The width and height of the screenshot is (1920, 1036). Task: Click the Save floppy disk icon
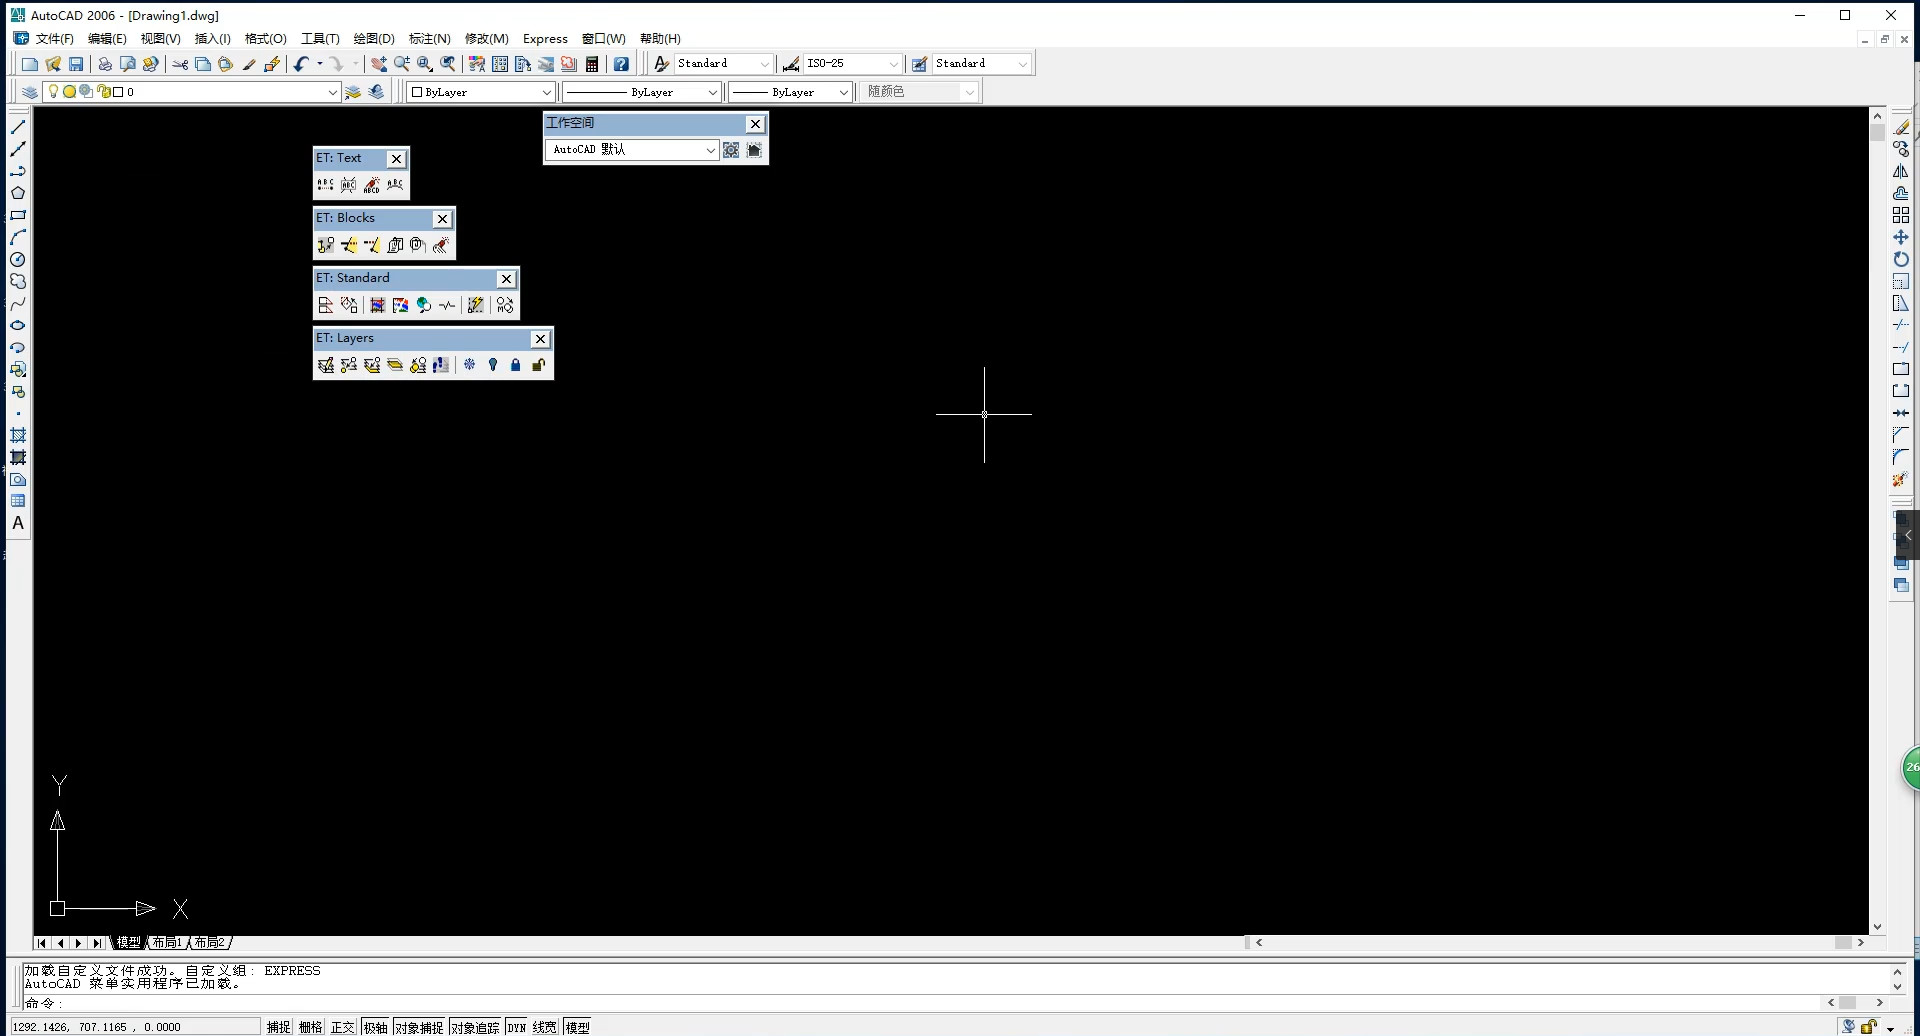76,64
